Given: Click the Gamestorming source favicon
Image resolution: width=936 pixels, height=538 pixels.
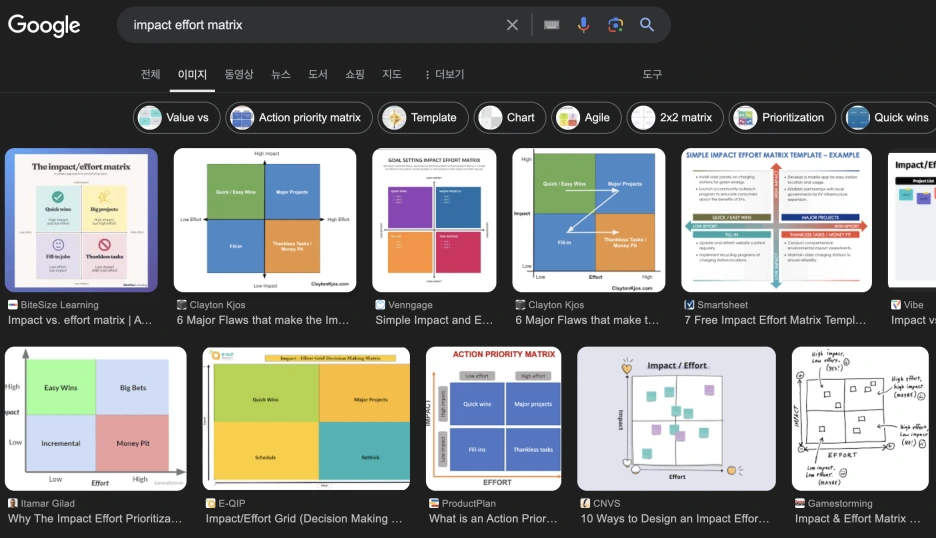Looking at the screenshot, I should [x=800, y=503].
